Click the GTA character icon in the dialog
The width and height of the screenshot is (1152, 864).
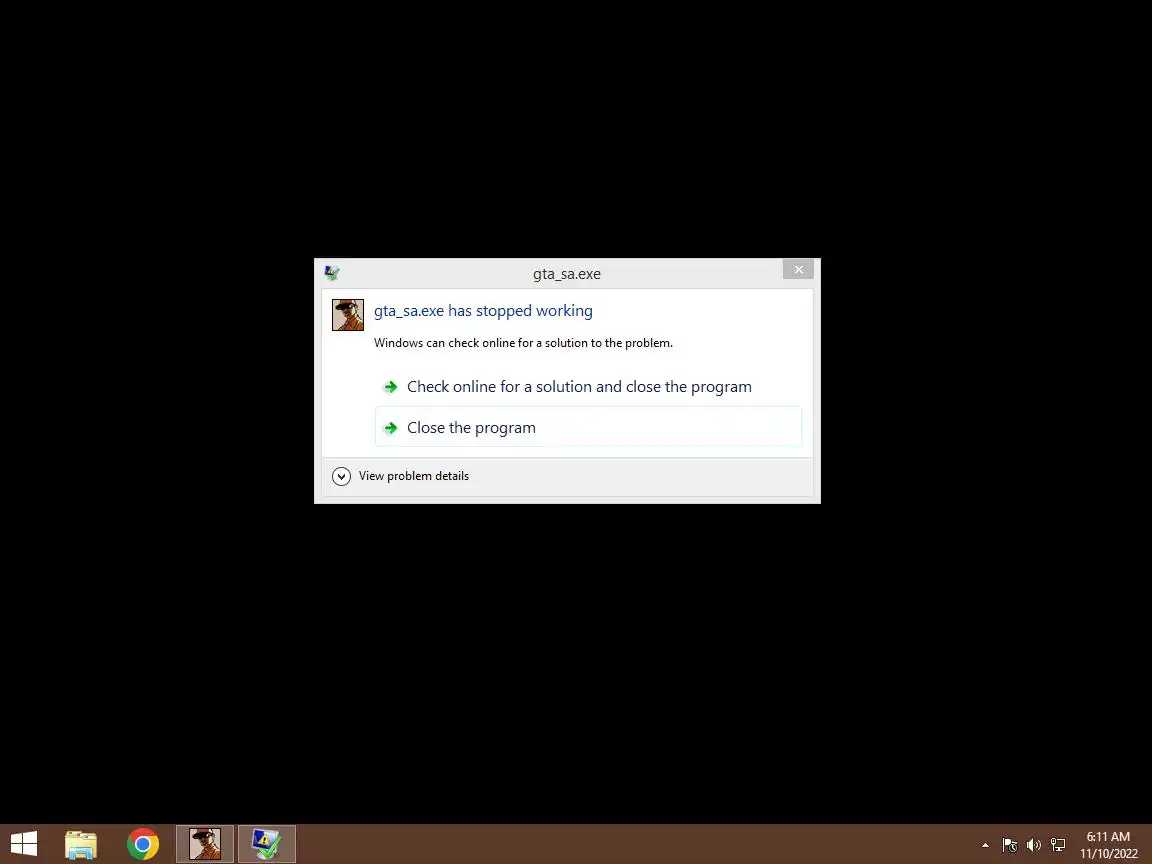[x=348, y=315]
